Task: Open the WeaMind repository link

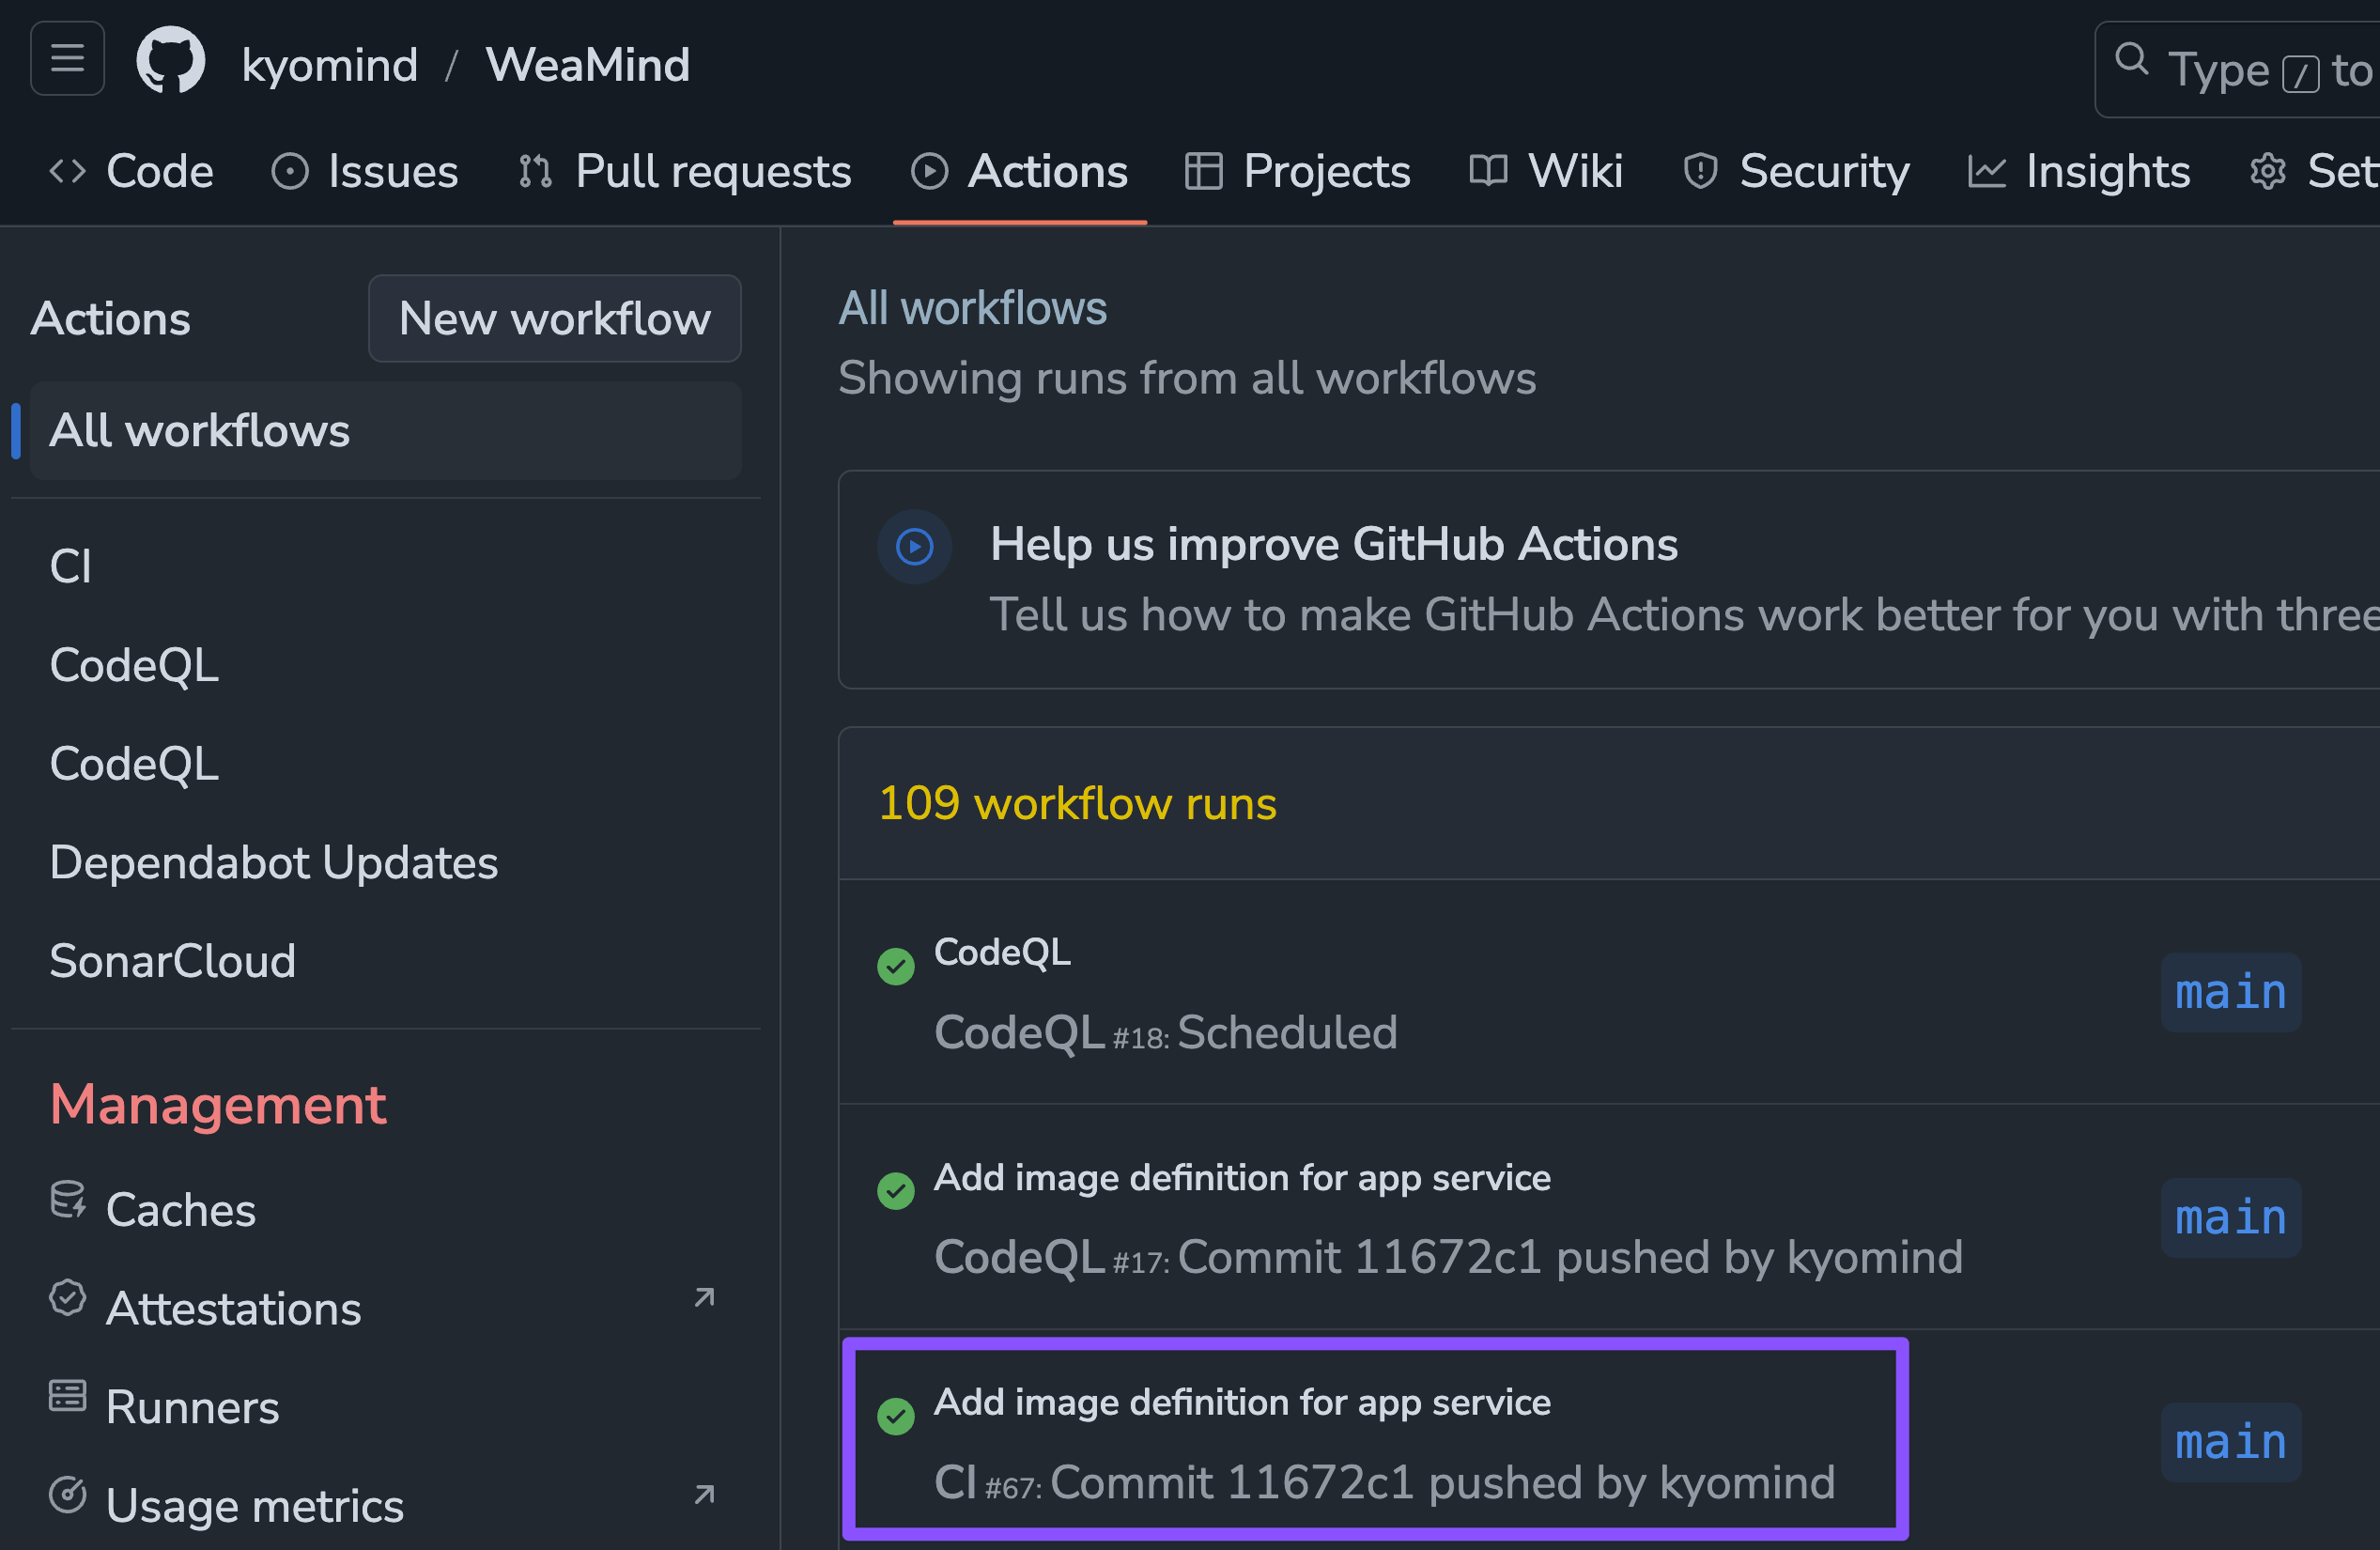Action: [588, 65]
